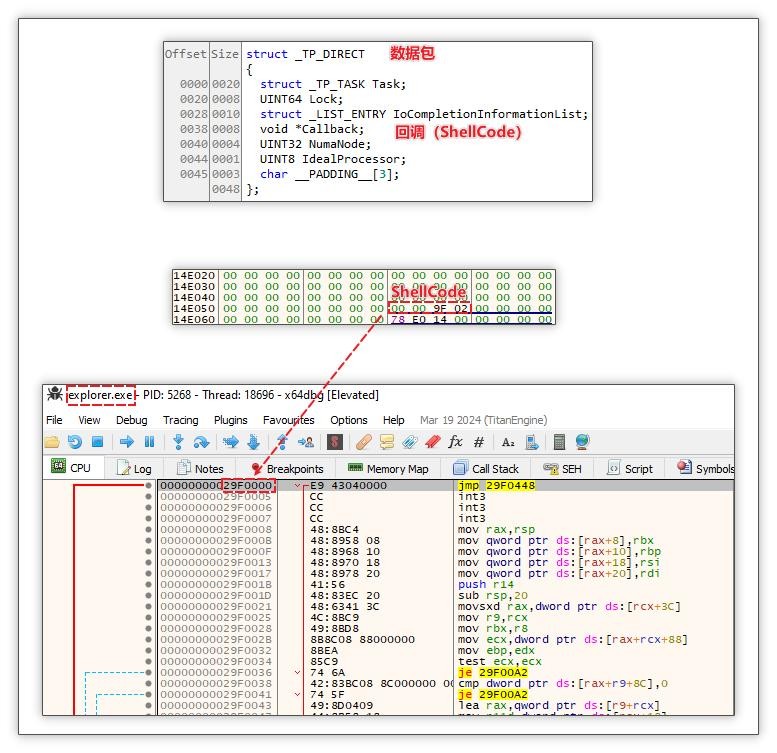
Task: Restart debugging with the circular arrow icon
Action: click(75, 442)
